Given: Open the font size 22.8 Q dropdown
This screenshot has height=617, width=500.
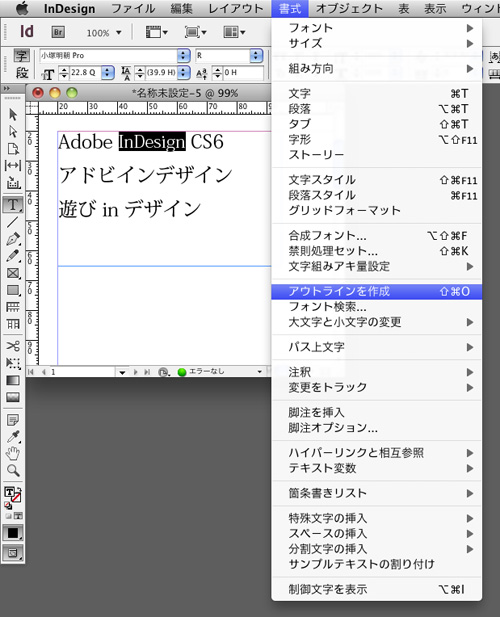Looking at the screenshot, I should (108, 73).
